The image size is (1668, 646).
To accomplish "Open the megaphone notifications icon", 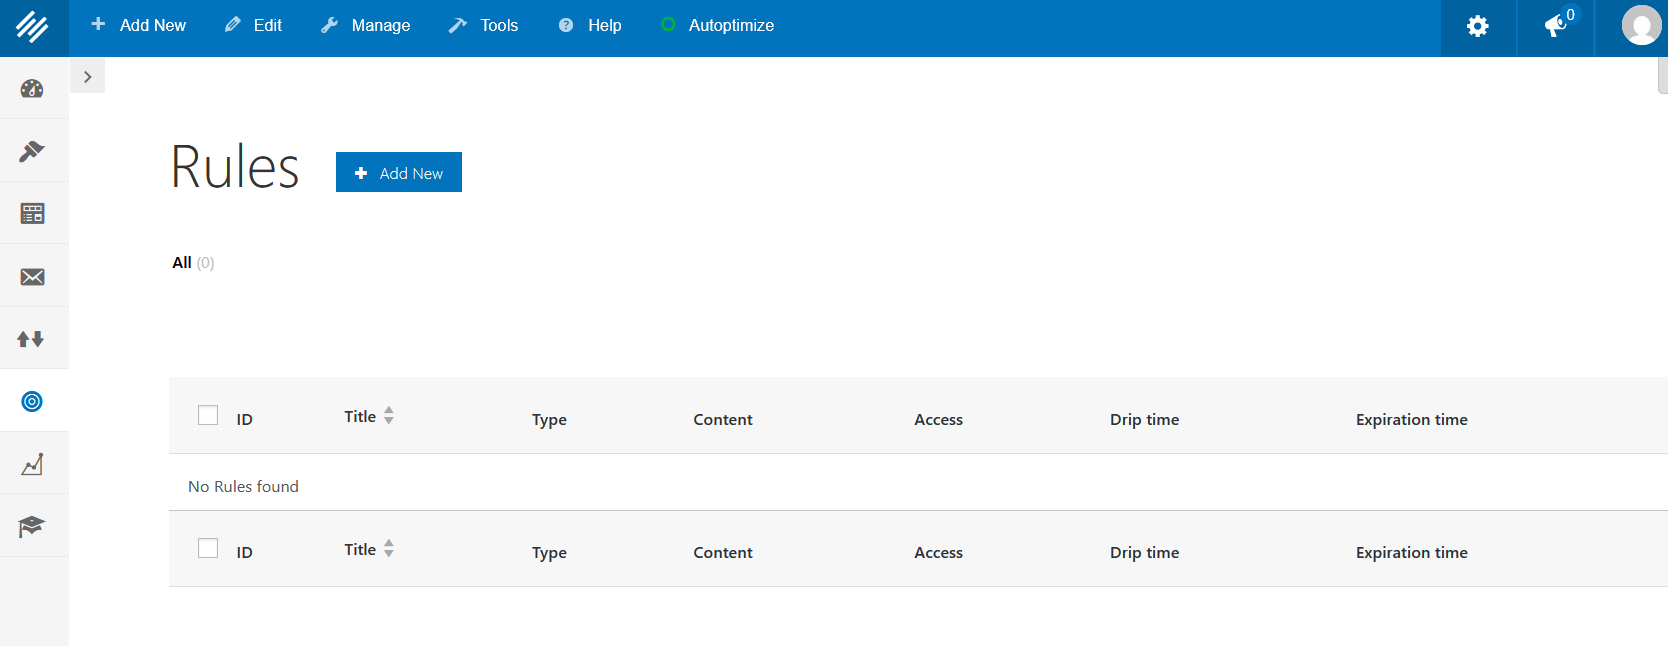I will (x=1555, y=27).
